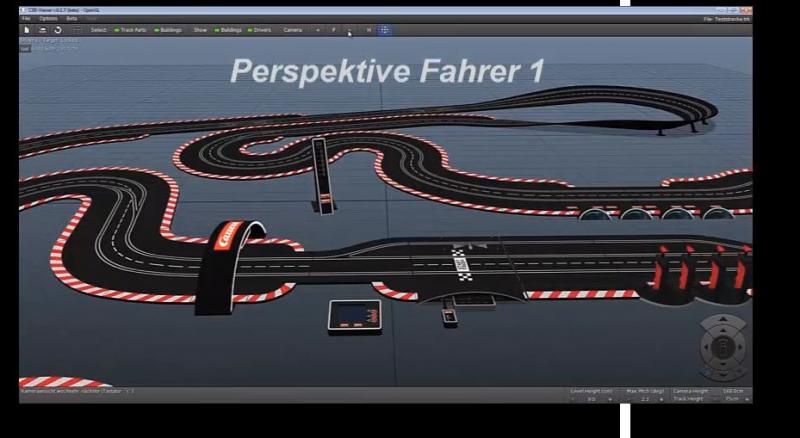Screen dimensions: 800x438
Task: Increase the Track Height value
Action: (746, 398)
